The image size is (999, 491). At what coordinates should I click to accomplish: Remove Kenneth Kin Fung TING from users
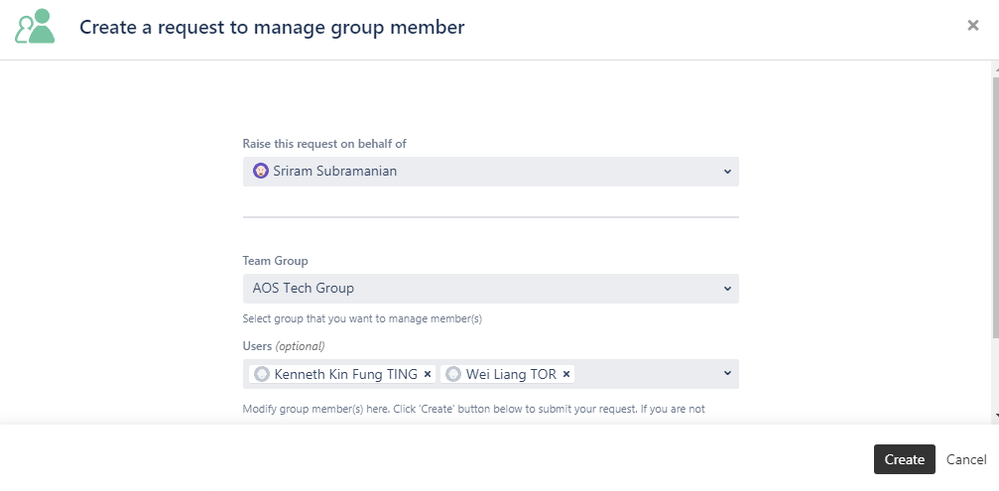428,374
